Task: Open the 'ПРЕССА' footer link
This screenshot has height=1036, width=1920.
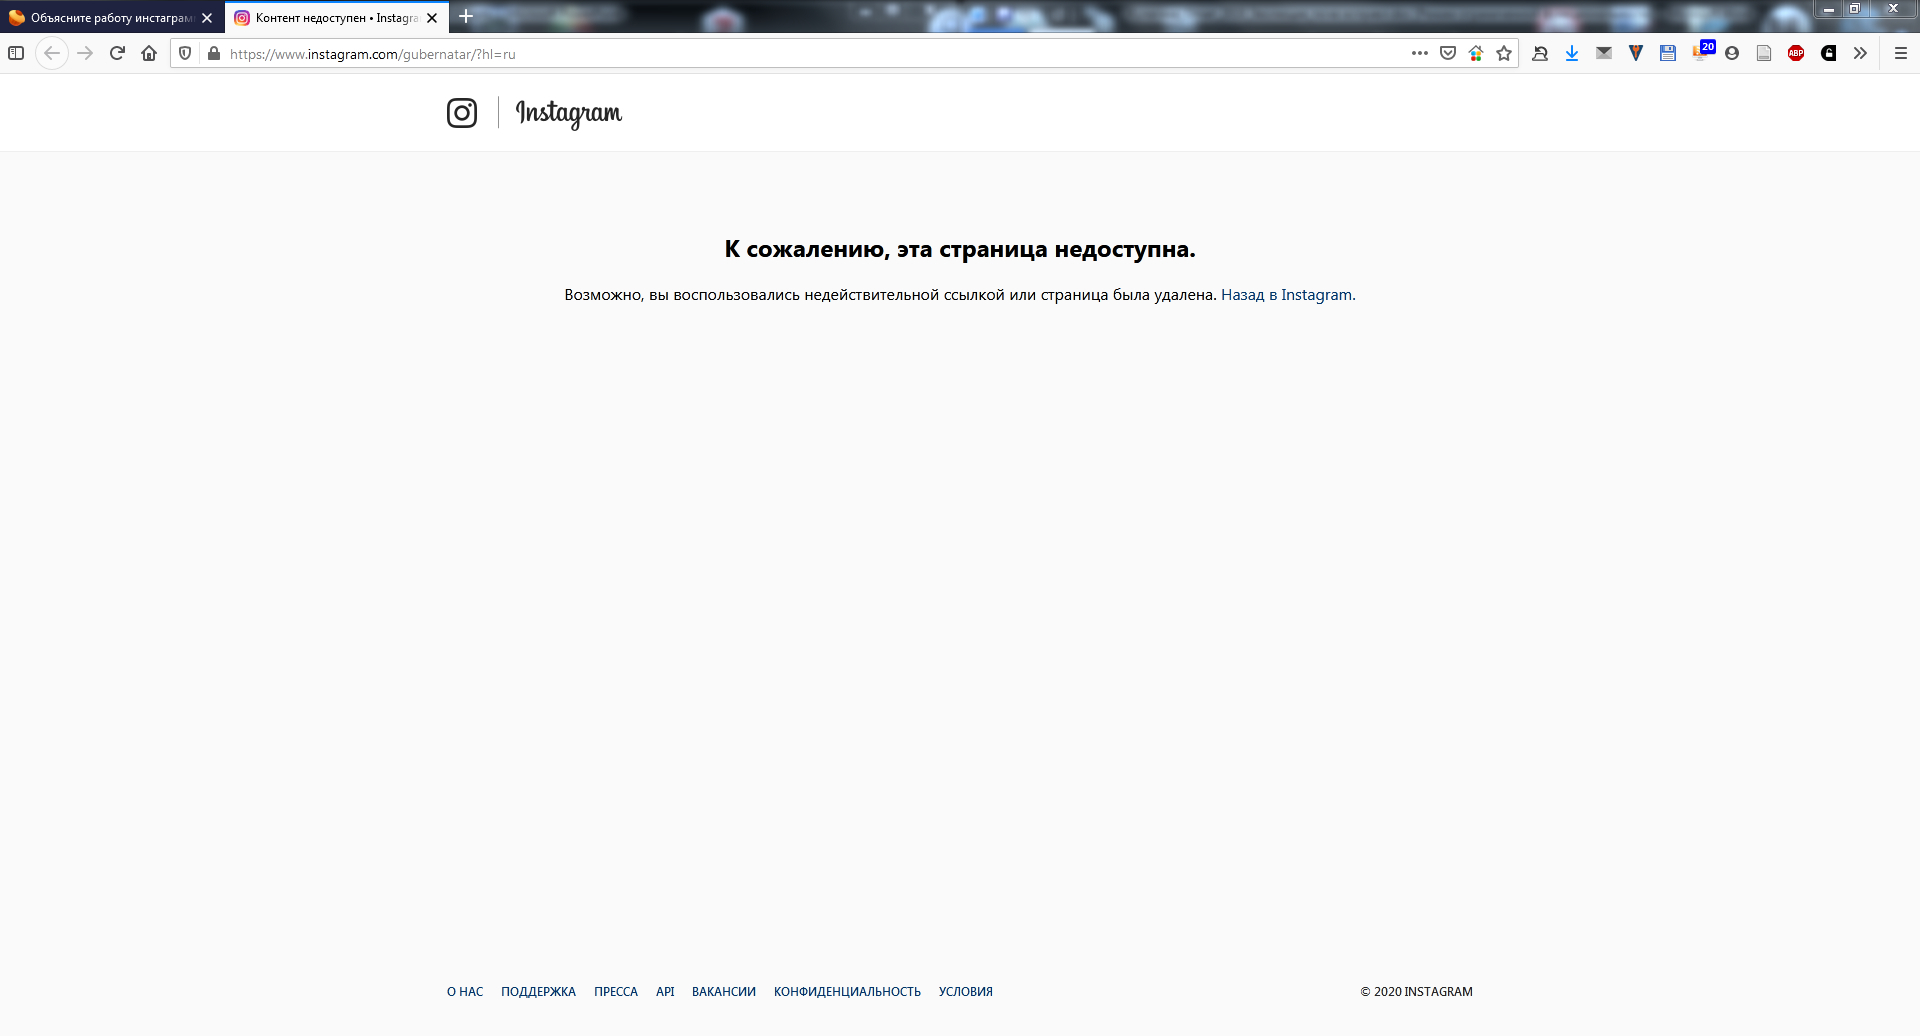Action: (616, 992)
